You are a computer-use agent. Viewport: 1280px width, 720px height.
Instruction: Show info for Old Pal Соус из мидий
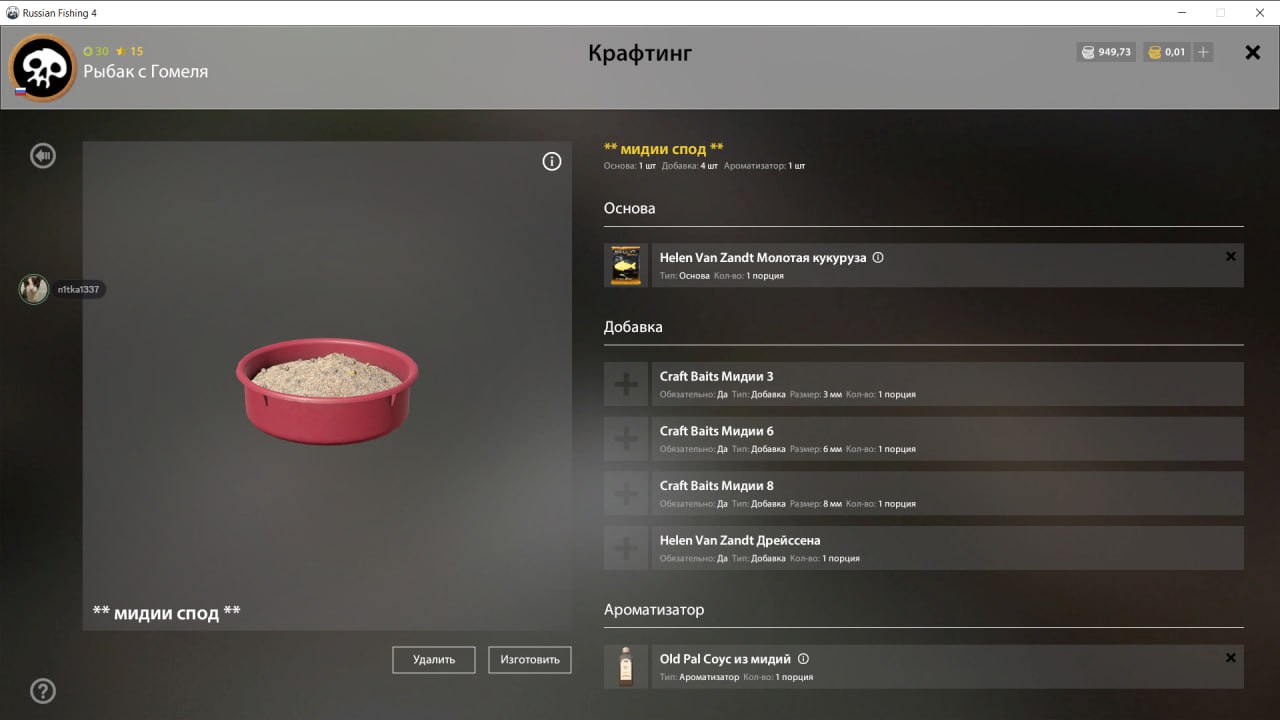click(x=803, y=659)
